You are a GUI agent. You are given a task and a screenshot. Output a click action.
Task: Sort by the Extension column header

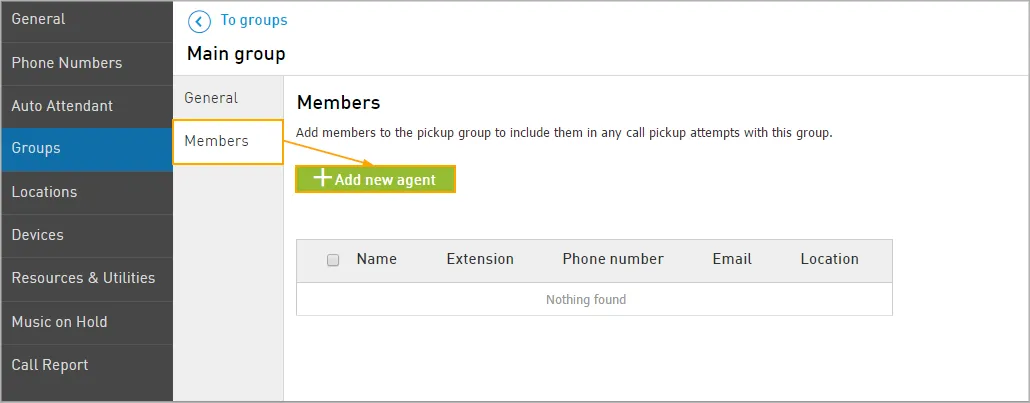pos(480,259)
